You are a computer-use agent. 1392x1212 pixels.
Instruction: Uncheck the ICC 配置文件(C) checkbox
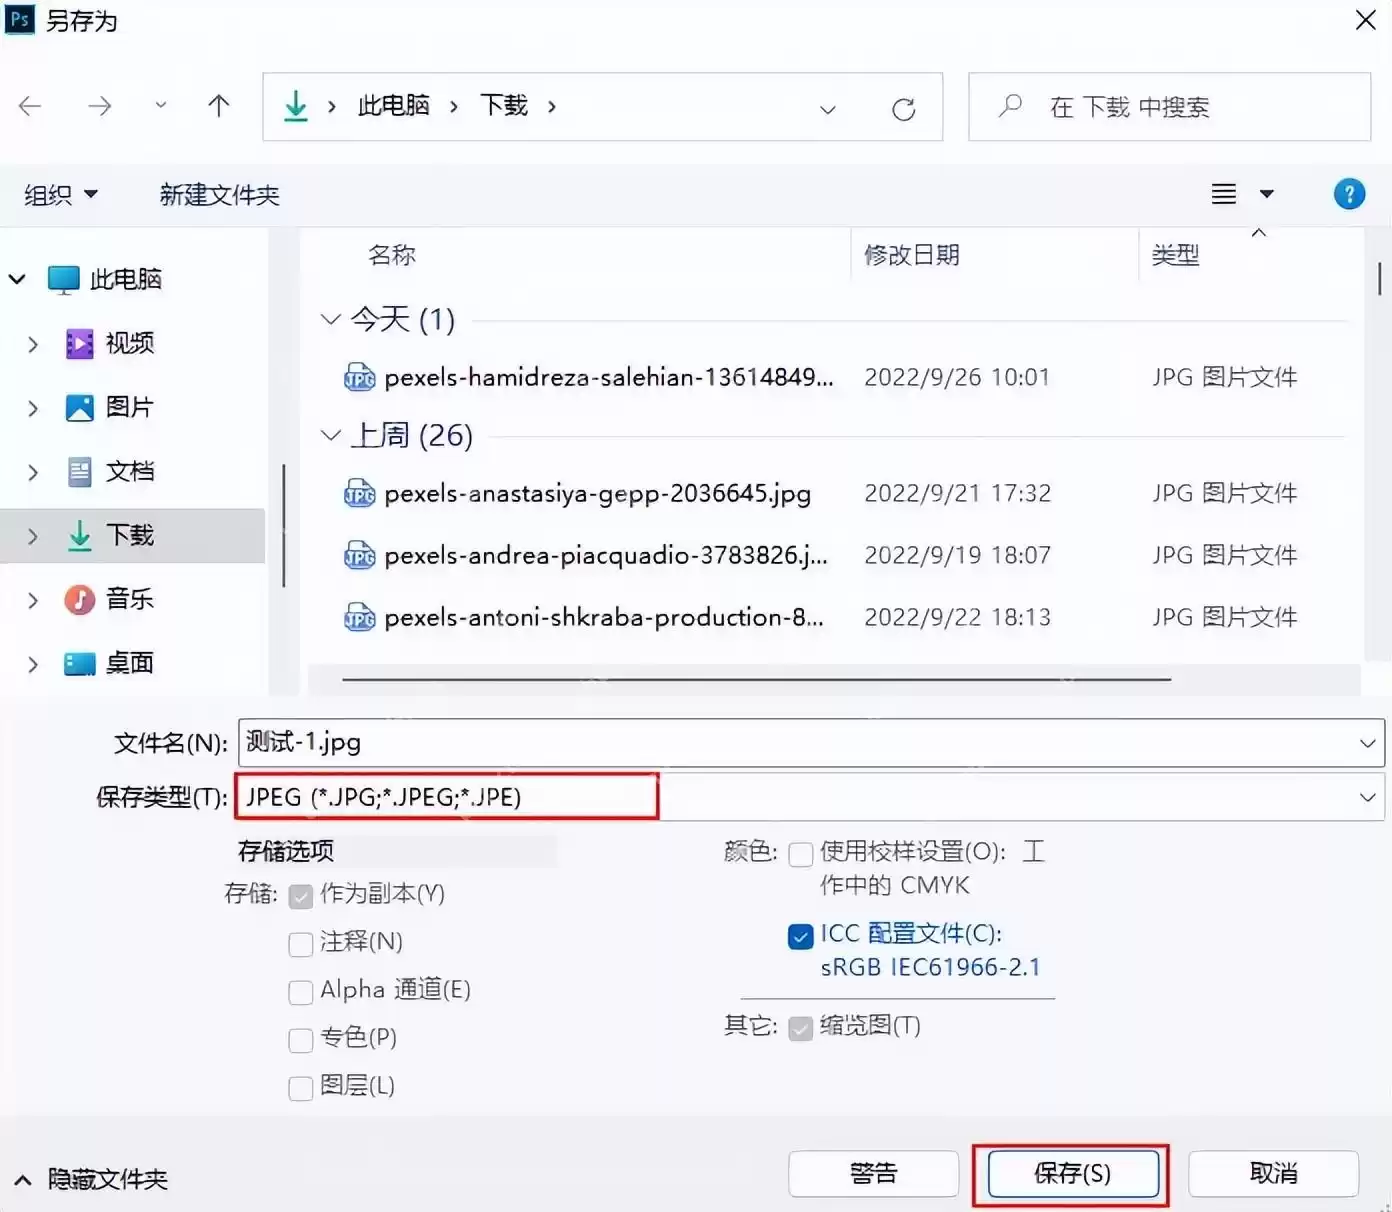(x=800, y=936)
